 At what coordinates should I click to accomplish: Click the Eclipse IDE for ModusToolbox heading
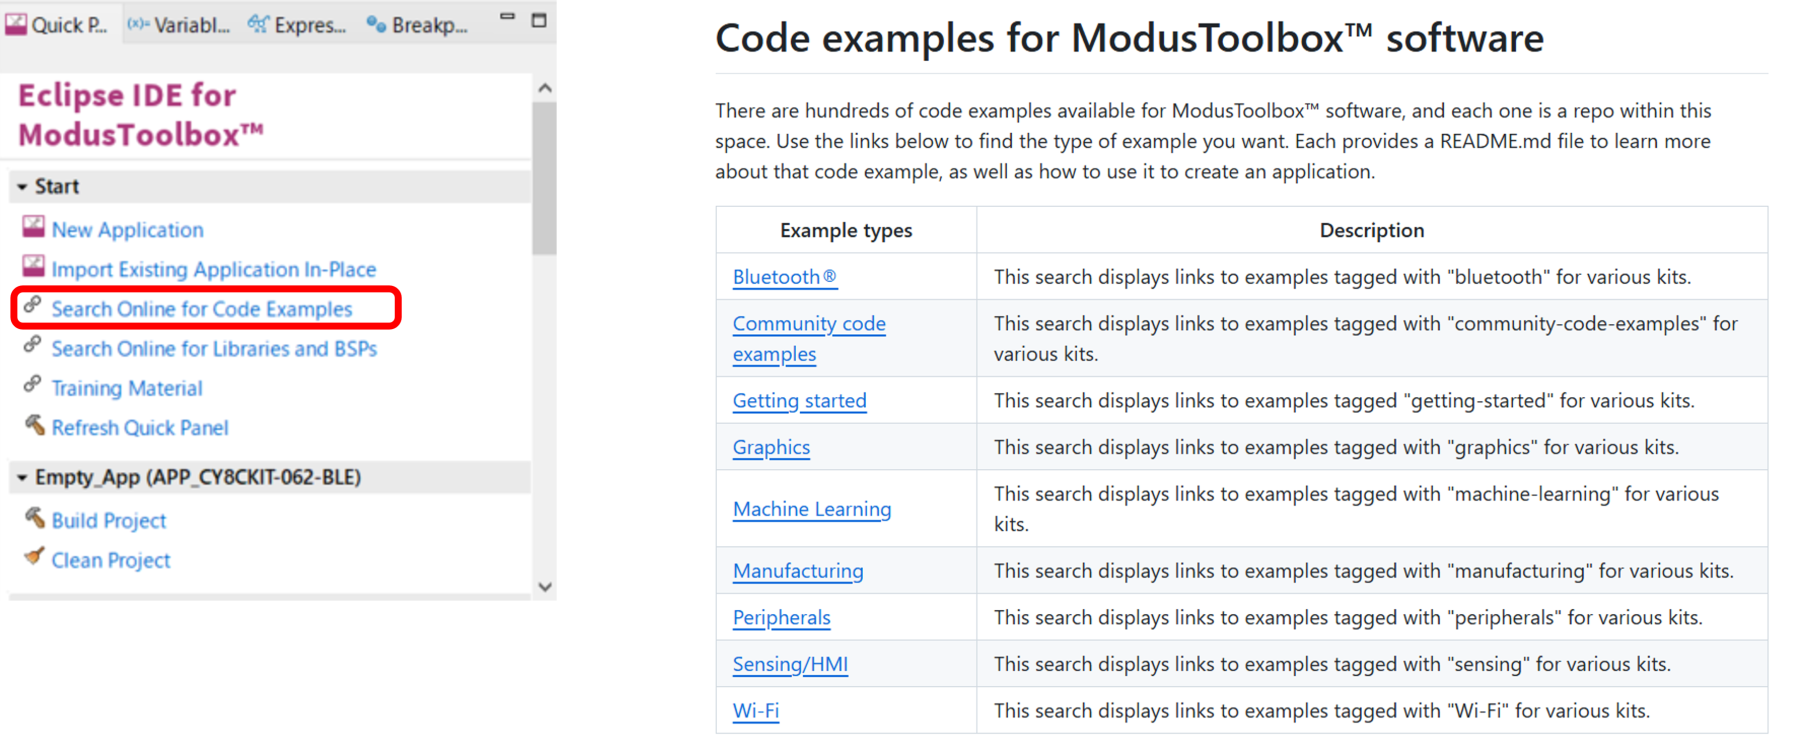click(x=141, y=115)
